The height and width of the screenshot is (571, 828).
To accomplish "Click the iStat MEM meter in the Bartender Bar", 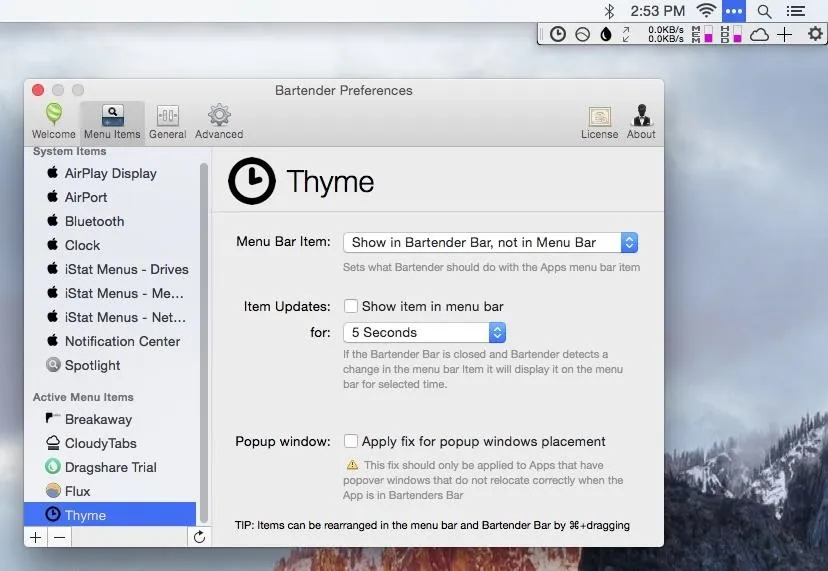I will coord(702,34).
